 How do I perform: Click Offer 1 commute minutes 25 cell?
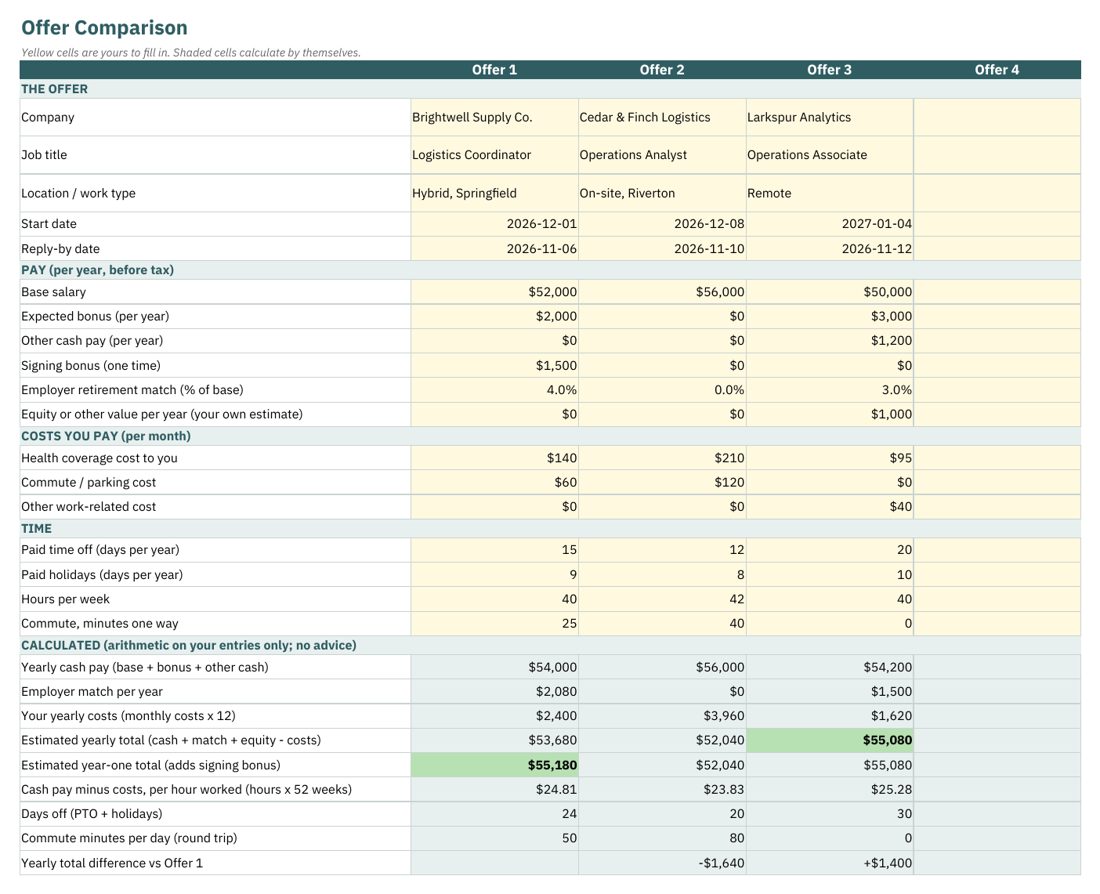pyautogui.click(x=495, y=623)
